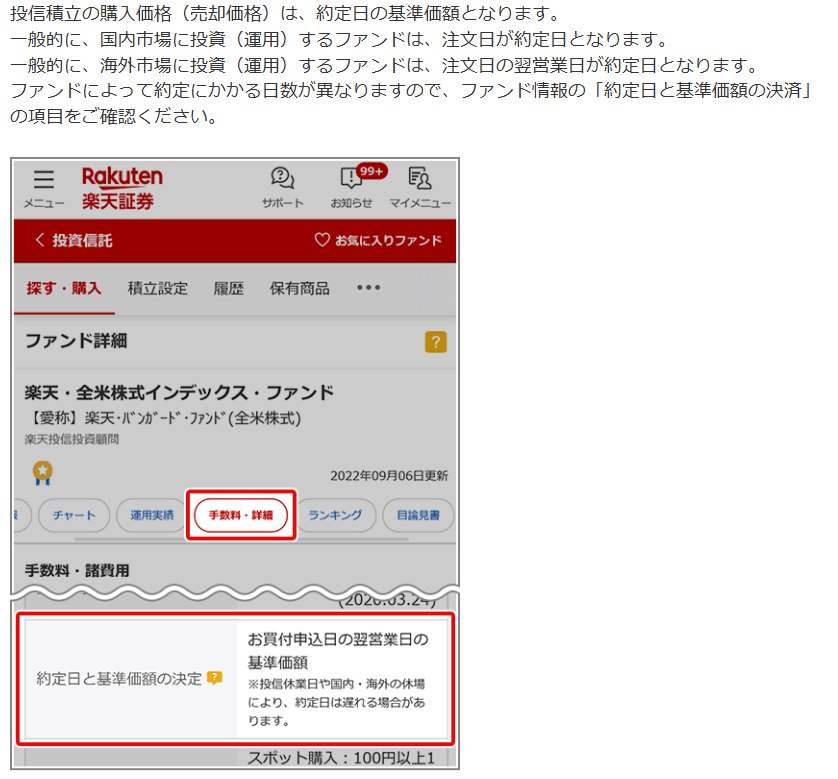
Task: Open the 履歴 tab
Action: click(x=228, y=288)
